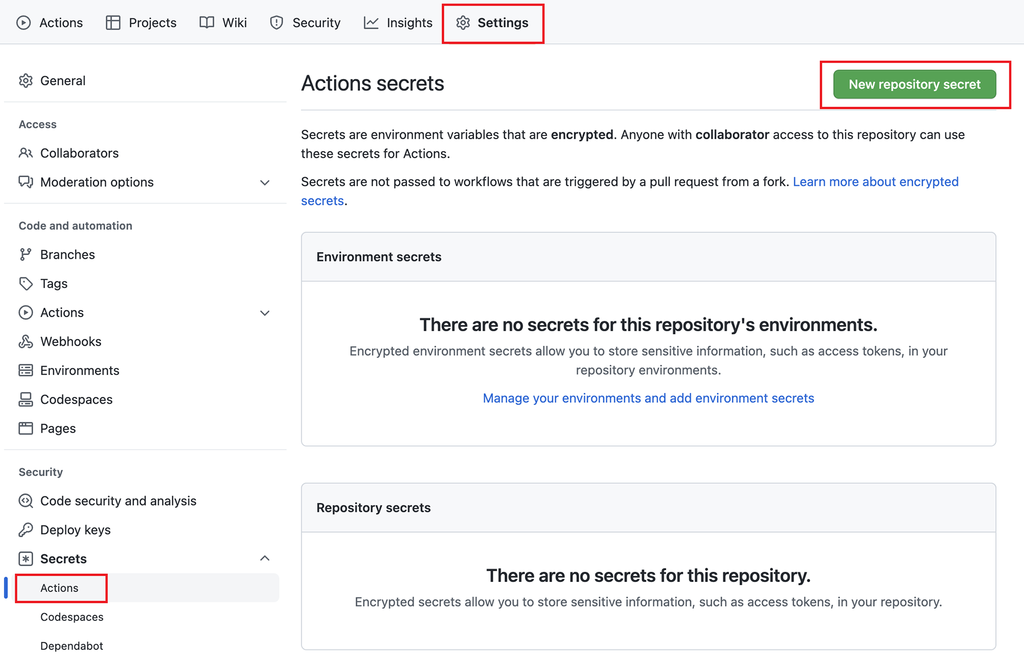Screen dimensions: 1024x662
Task: Select the Insights graph icon
Action: pyautogui.click(x=369, y=22)
